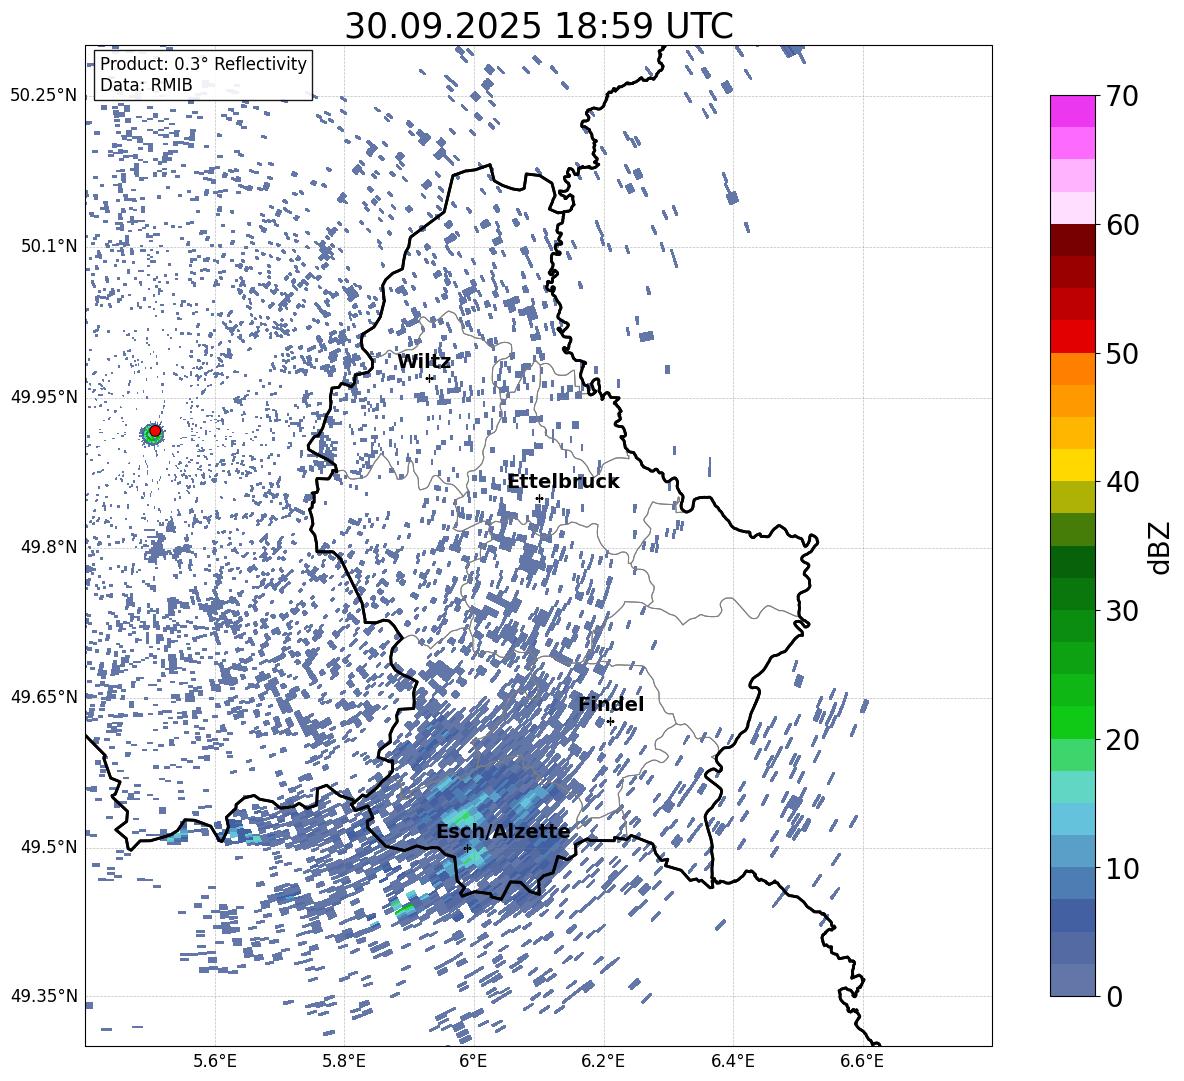
Task: Click the colorbar tick value 20
Action: 1122,739
